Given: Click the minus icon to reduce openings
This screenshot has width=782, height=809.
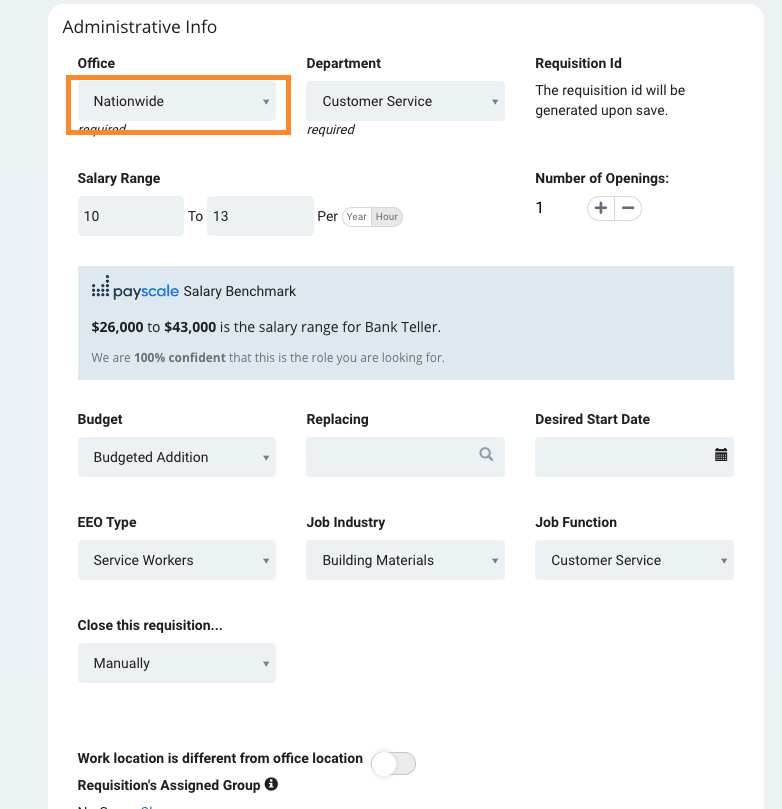Looking at the screenshot, I should click(628, 208).
